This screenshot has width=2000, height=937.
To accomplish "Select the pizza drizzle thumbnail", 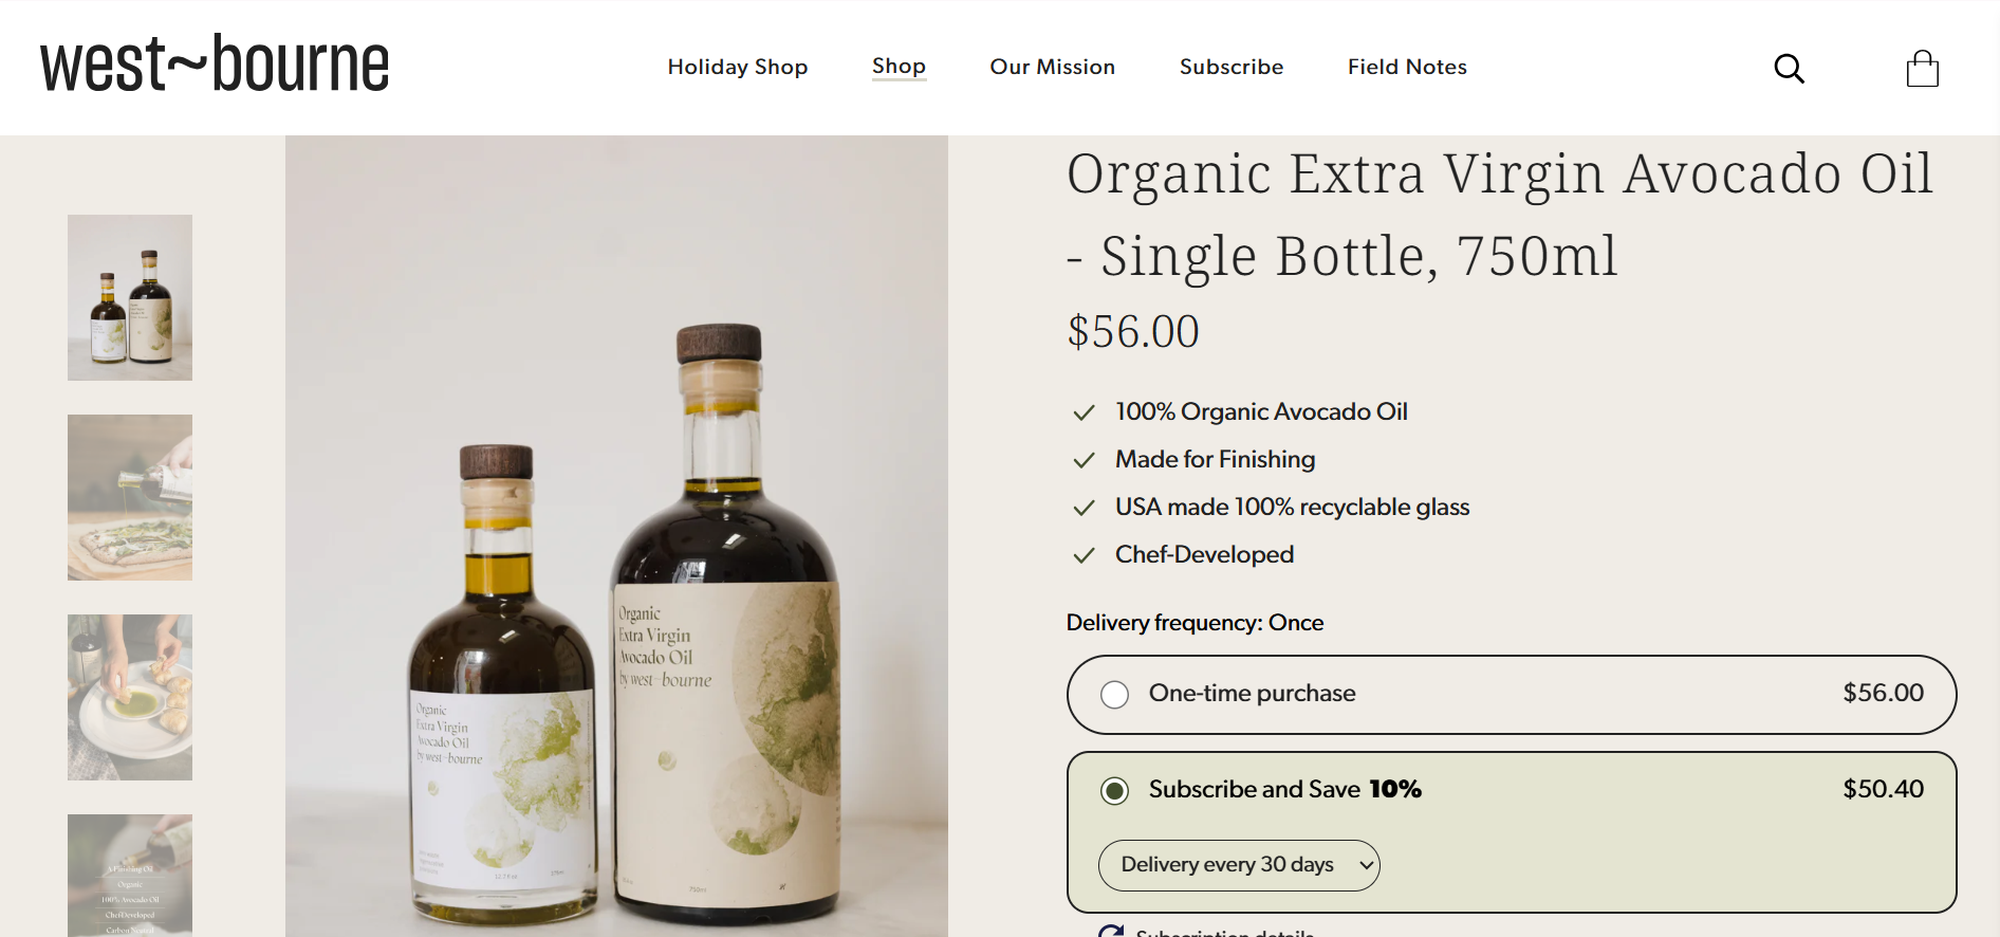I will (130, 497).
